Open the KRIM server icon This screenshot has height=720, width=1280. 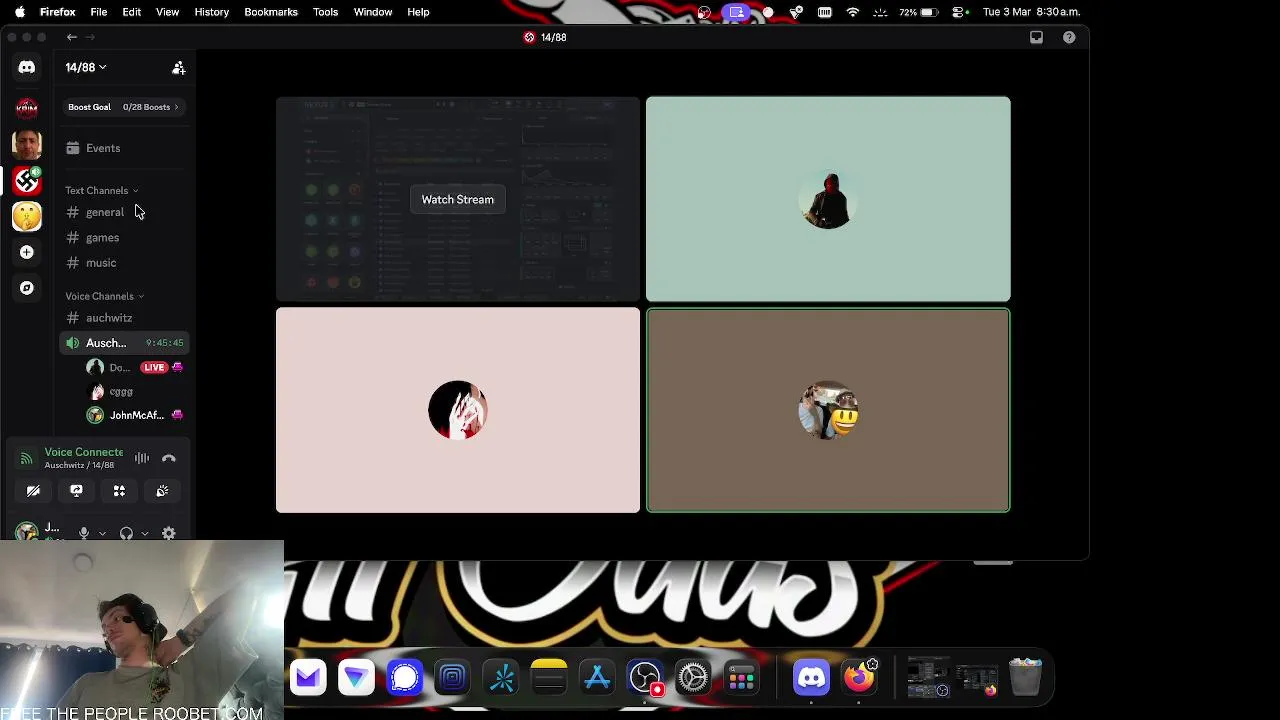tap(27, 108)
